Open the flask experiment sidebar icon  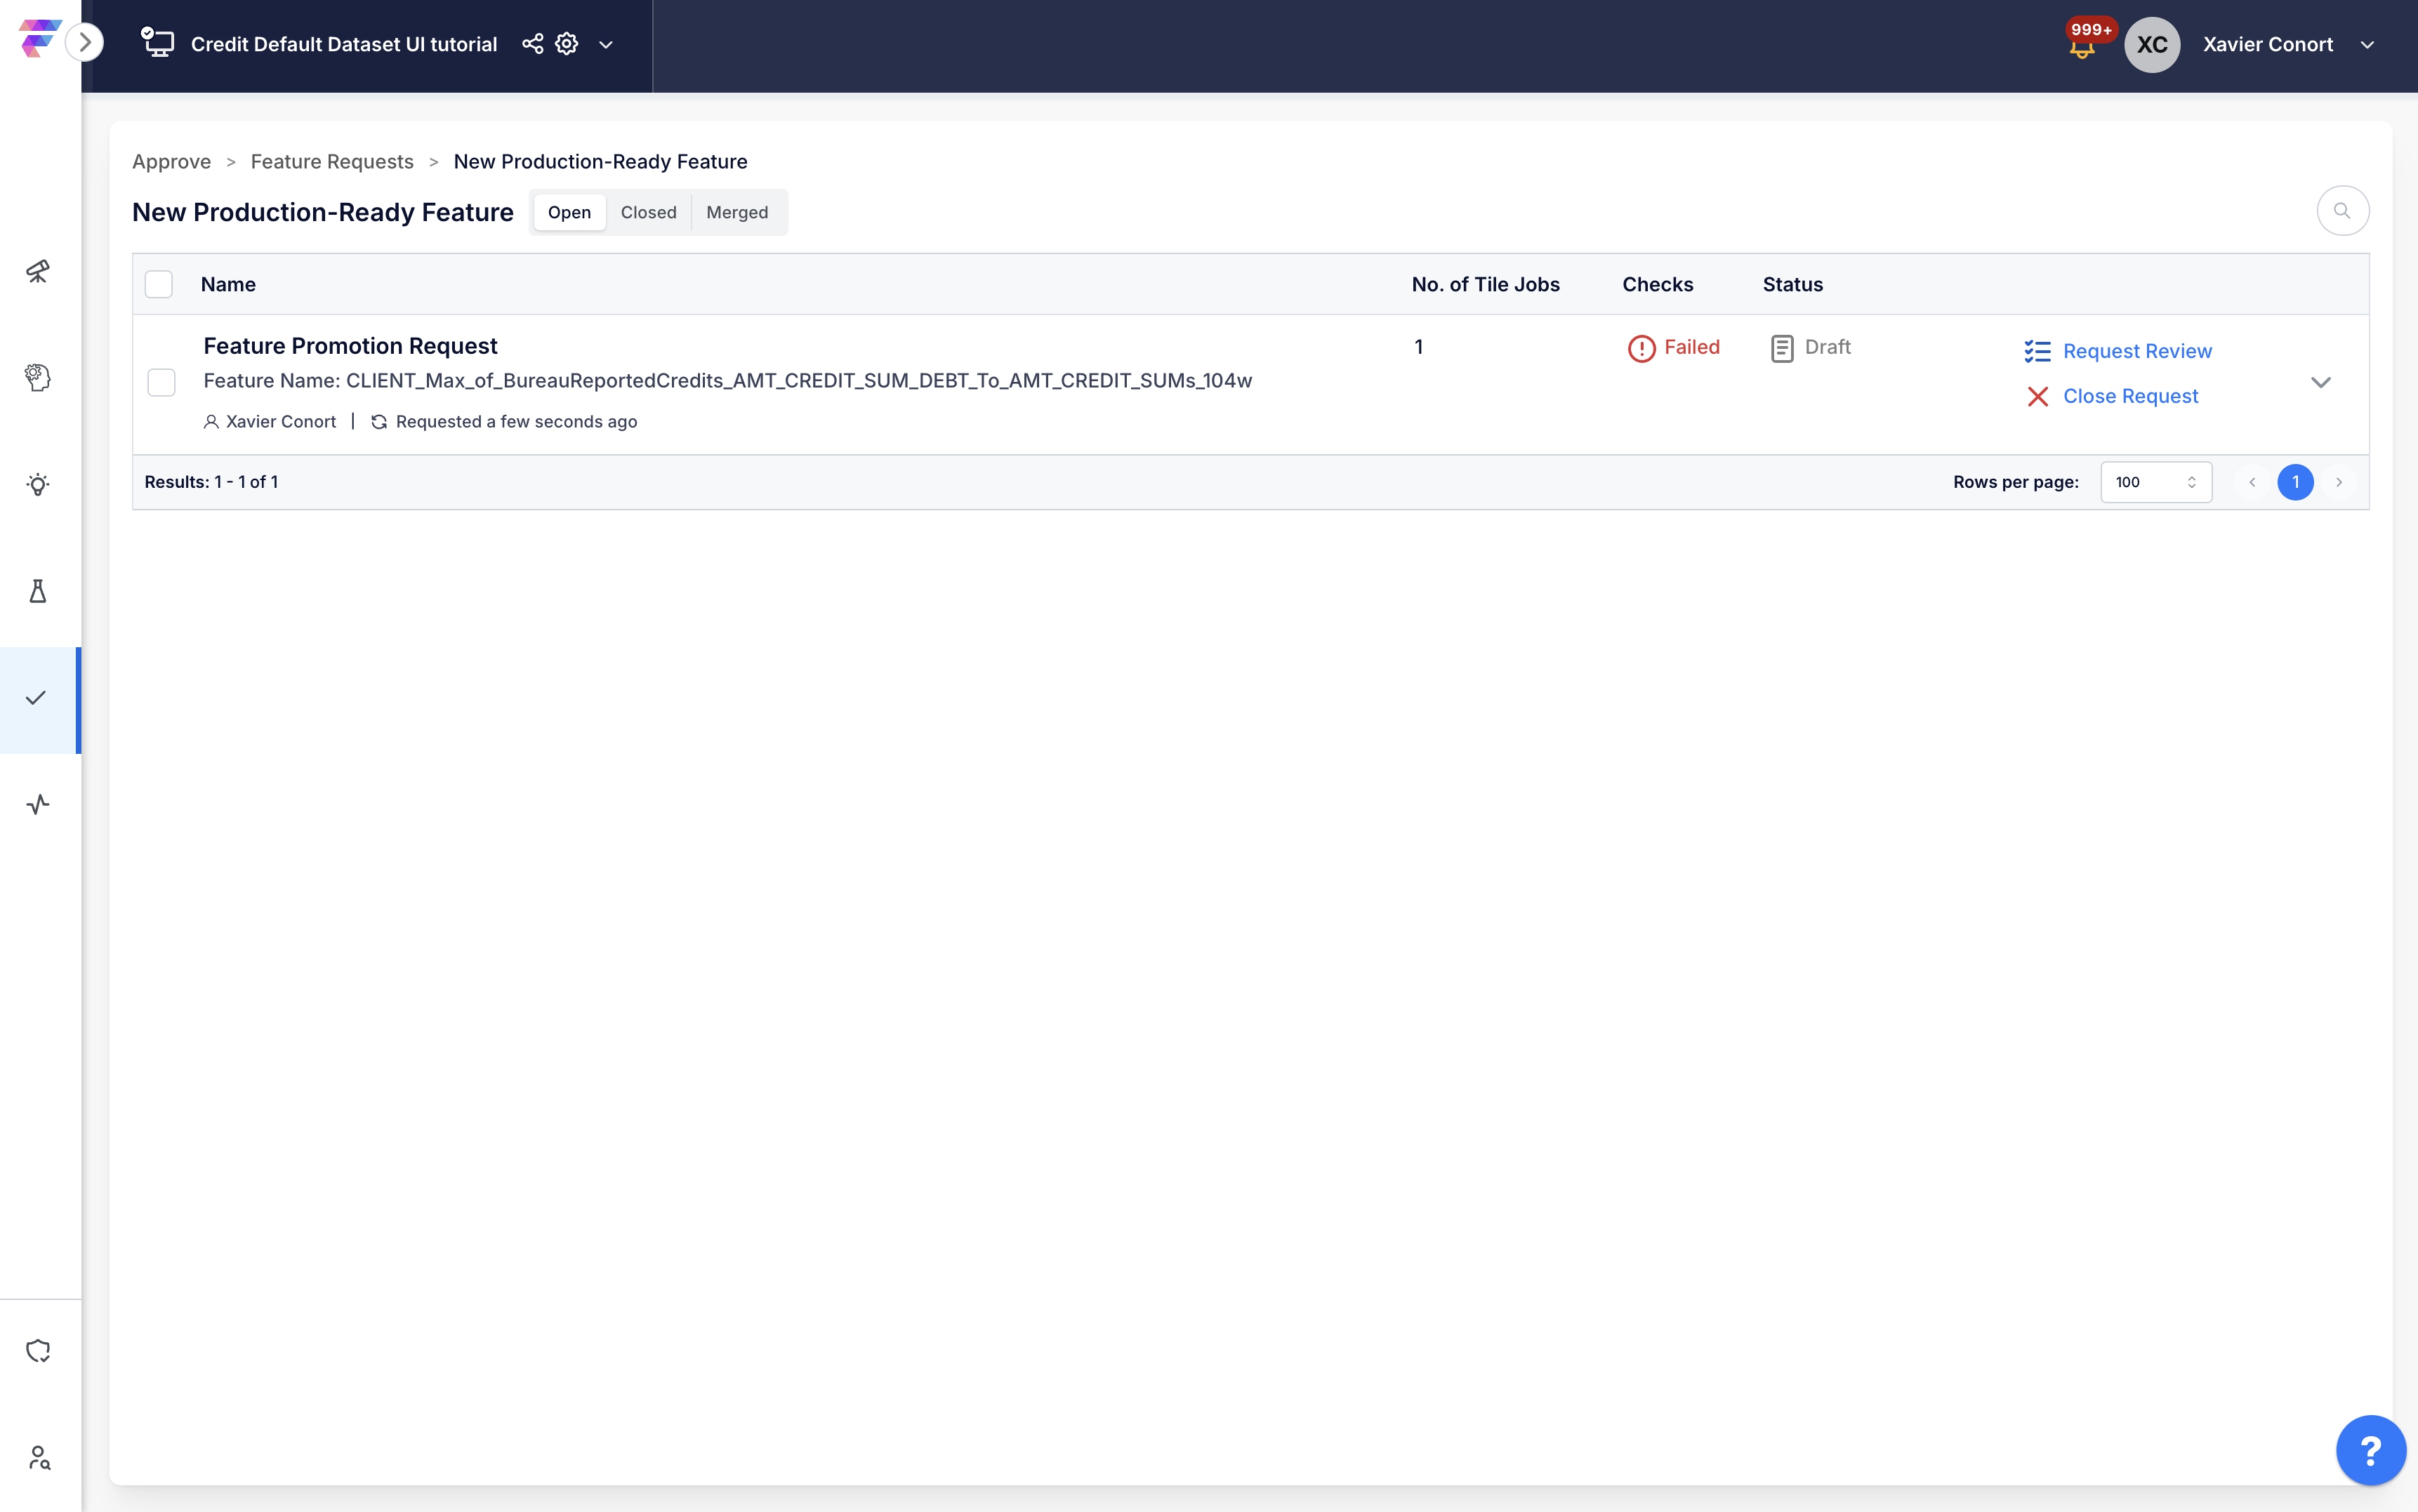(x=38, y=591)
